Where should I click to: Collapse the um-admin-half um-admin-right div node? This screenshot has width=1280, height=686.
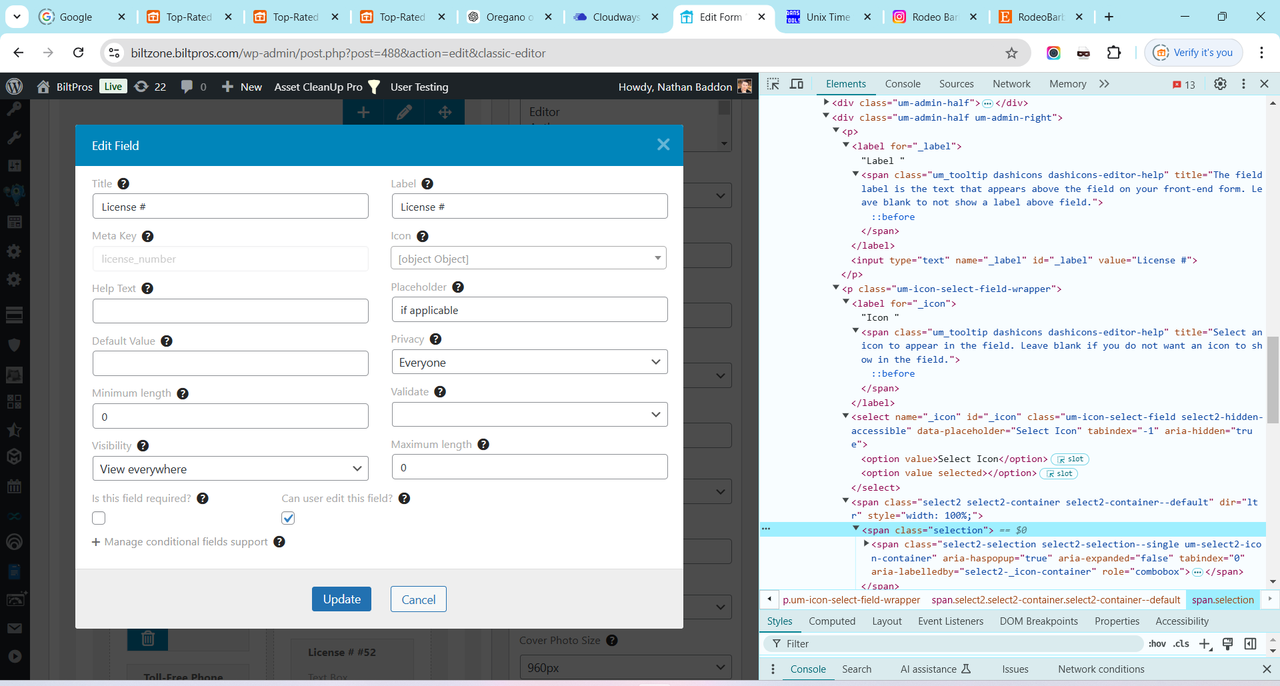(x=826, y=117)
